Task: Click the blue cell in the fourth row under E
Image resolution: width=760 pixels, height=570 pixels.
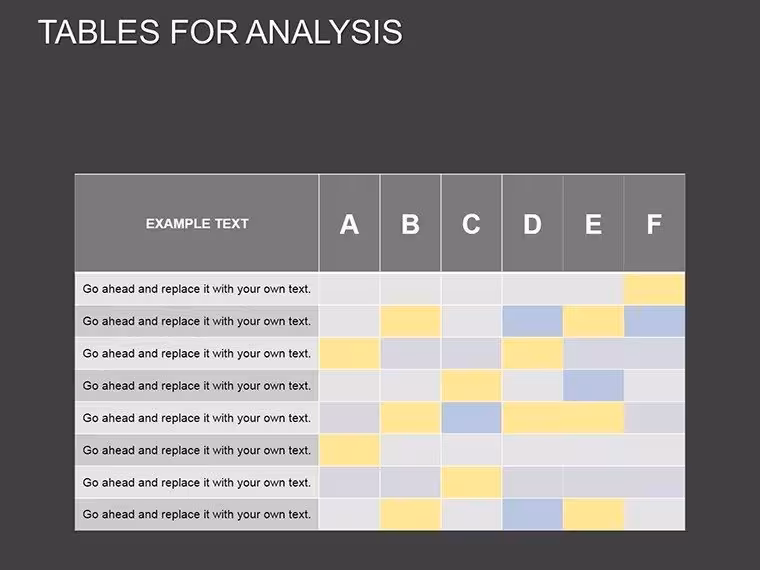Action: pyautogui.click(x=593, y=385)
